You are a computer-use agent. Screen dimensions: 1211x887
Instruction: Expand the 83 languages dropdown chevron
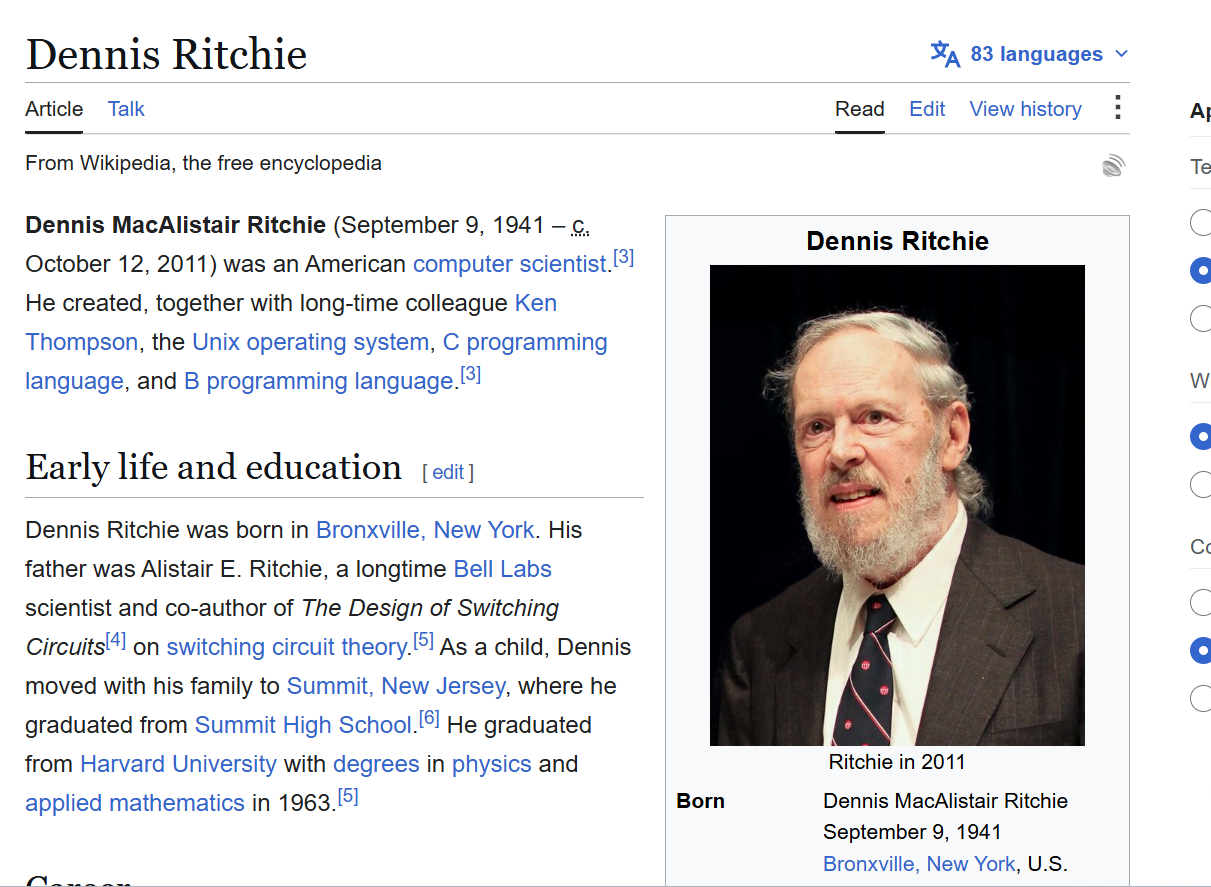pyautogui.click(x=1121, y=54)
